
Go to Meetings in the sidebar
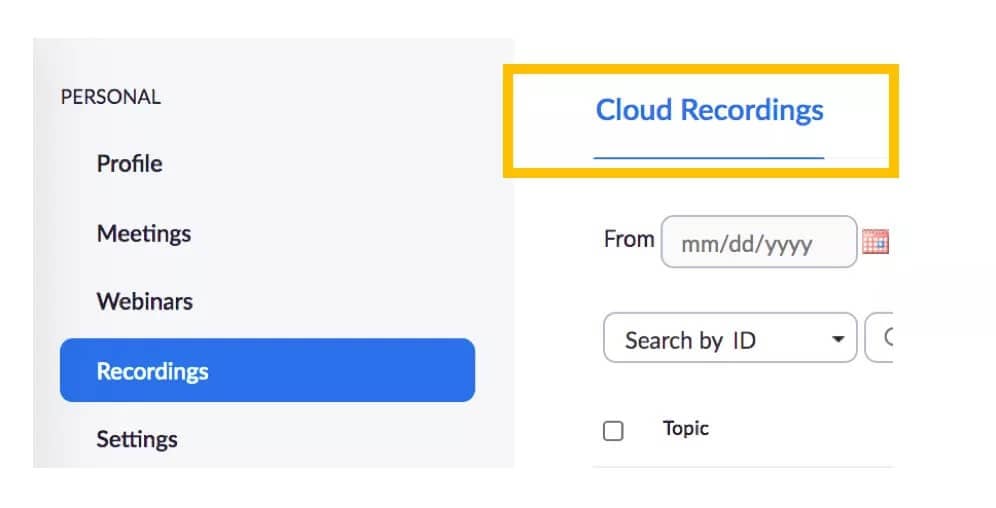pos(143,234)
